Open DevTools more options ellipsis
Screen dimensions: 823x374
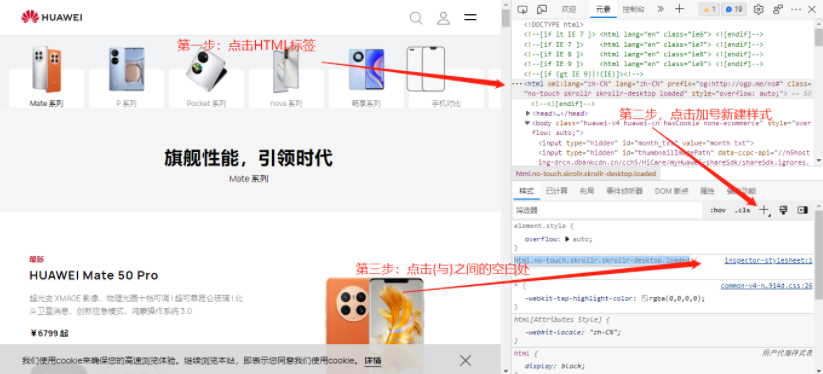[x=796, y=9]
